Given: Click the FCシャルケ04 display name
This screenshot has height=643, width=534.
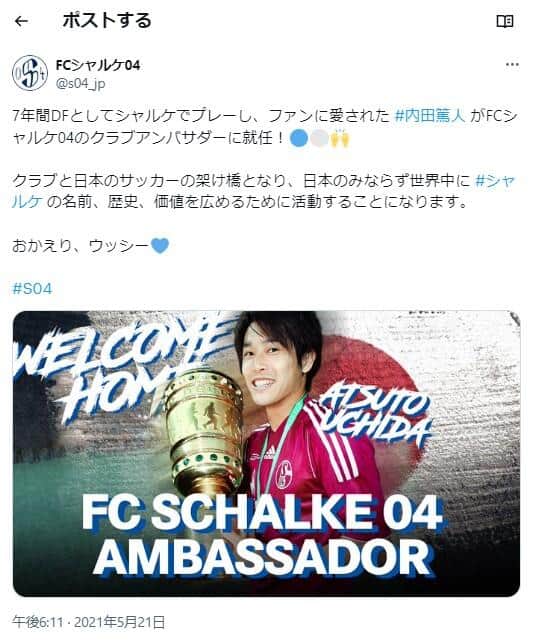Looking at the screenshot, I should tap(98, 65).
